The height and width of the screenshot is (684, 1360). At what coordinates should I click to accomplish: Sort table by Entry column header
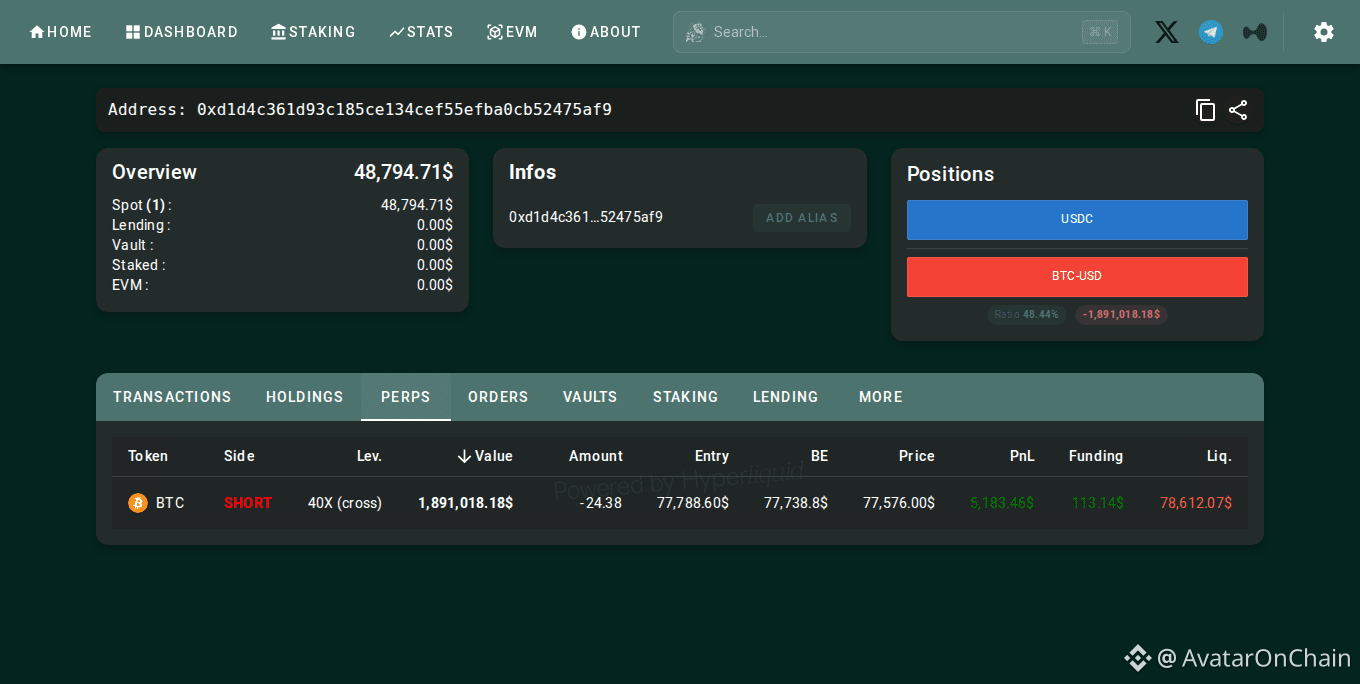tap(712, 456)
